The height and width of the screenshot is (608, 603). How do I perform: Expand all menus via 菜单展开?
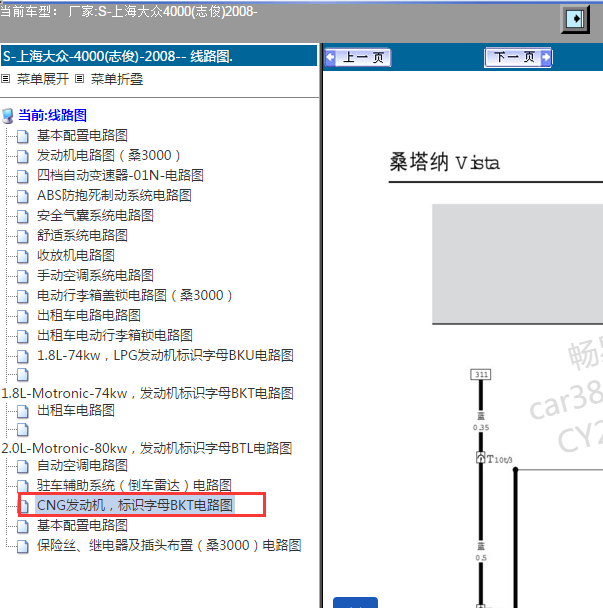coord(43,79)
